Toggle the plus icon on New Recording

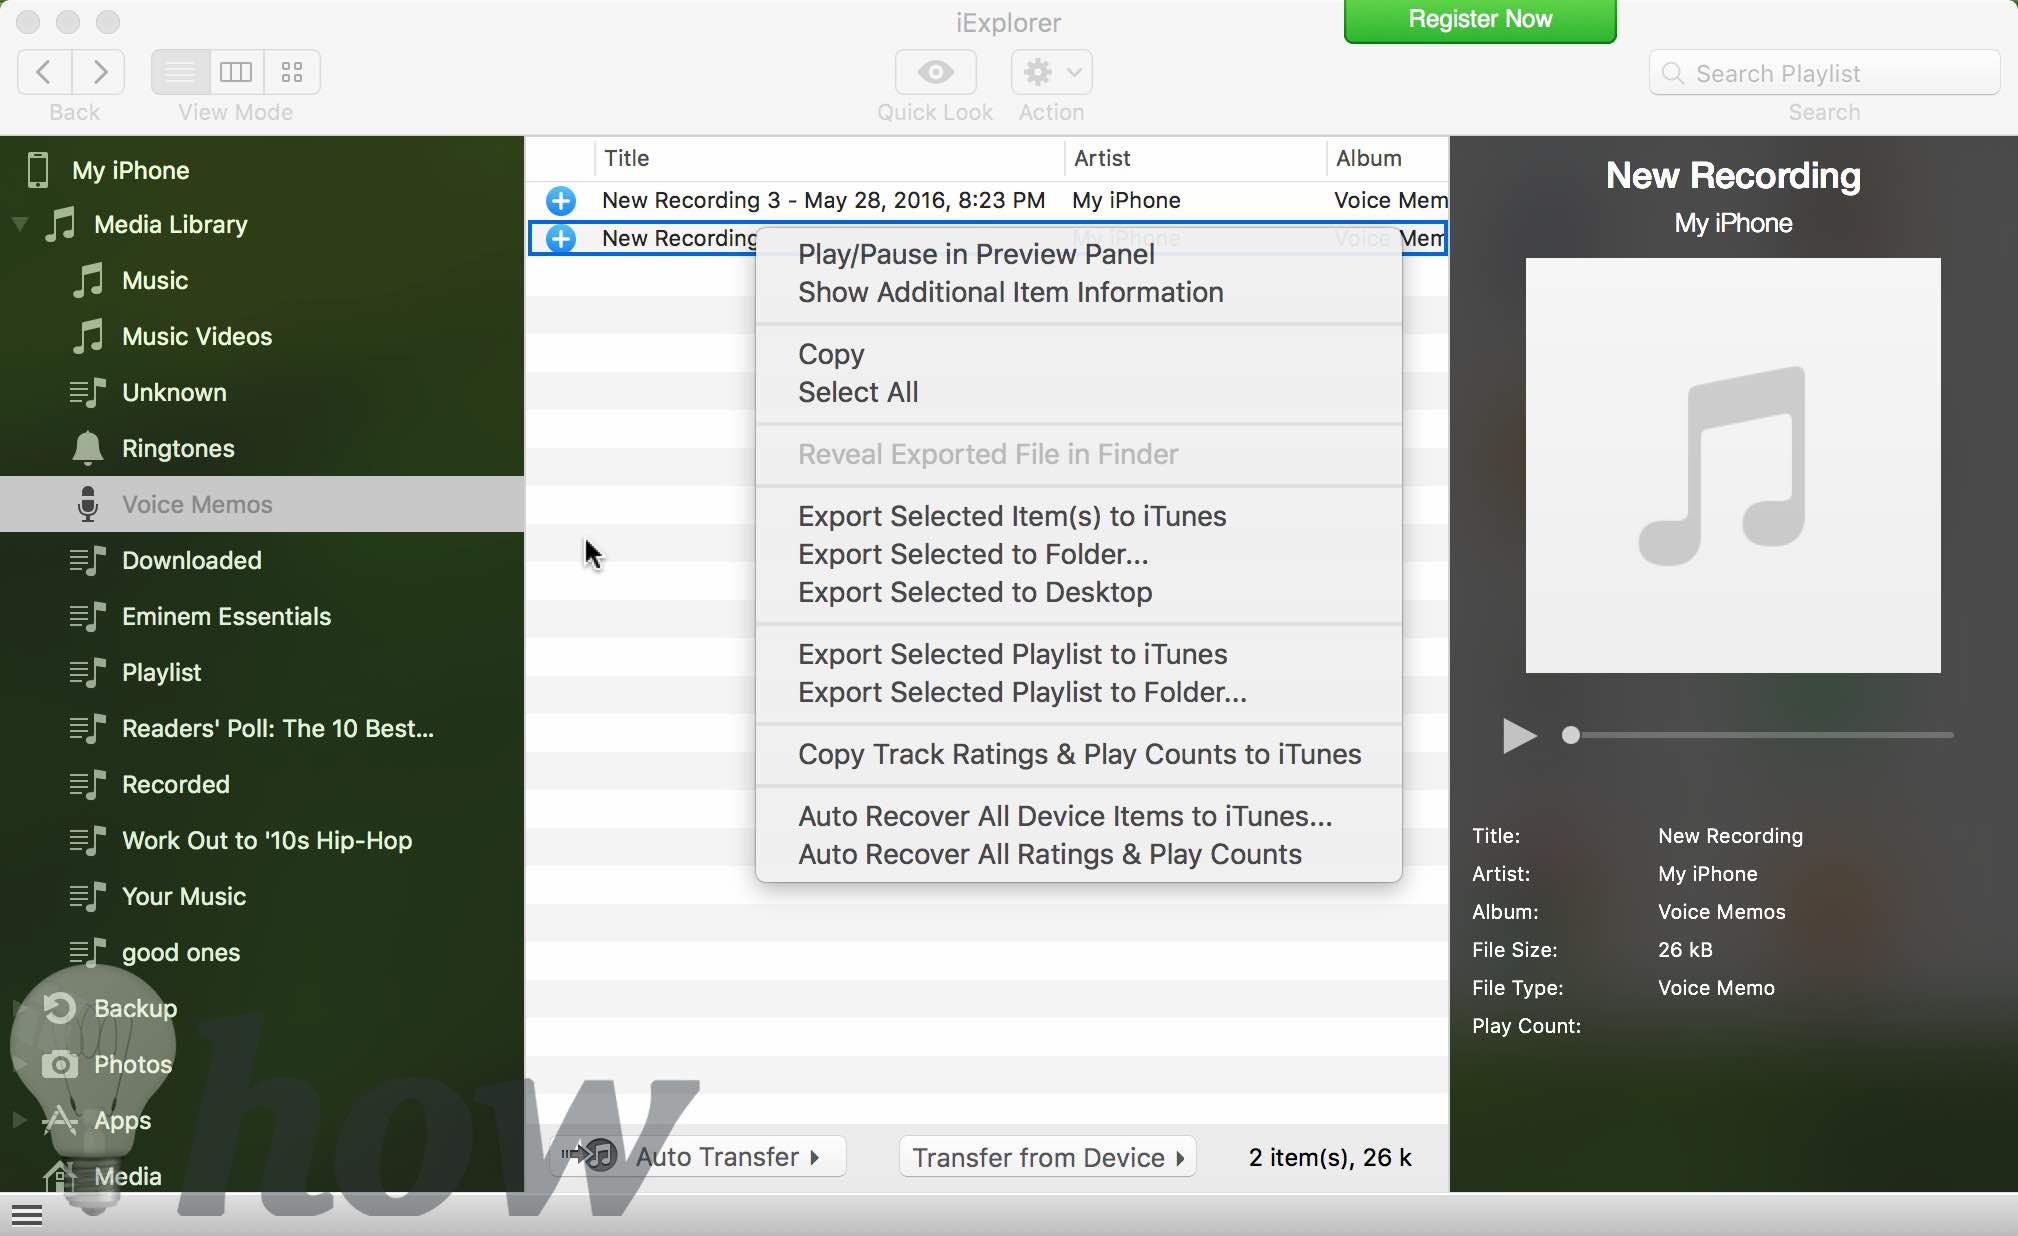pos(562,238)
